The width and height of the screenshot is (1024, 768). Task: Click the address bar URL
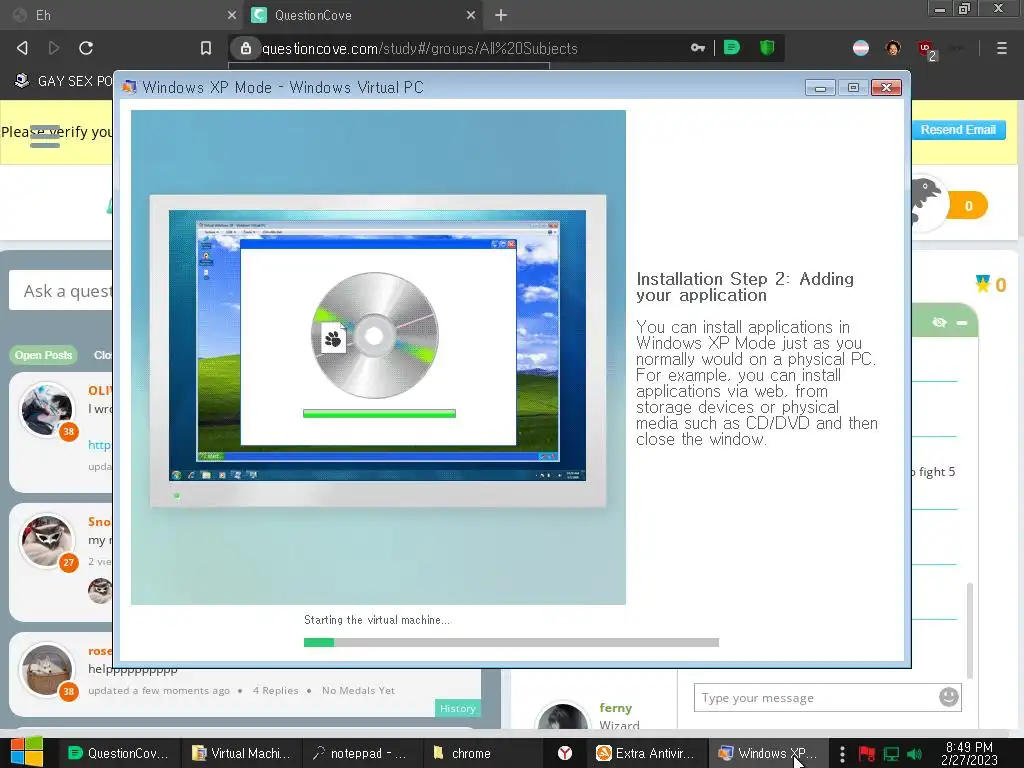[419, 48]
